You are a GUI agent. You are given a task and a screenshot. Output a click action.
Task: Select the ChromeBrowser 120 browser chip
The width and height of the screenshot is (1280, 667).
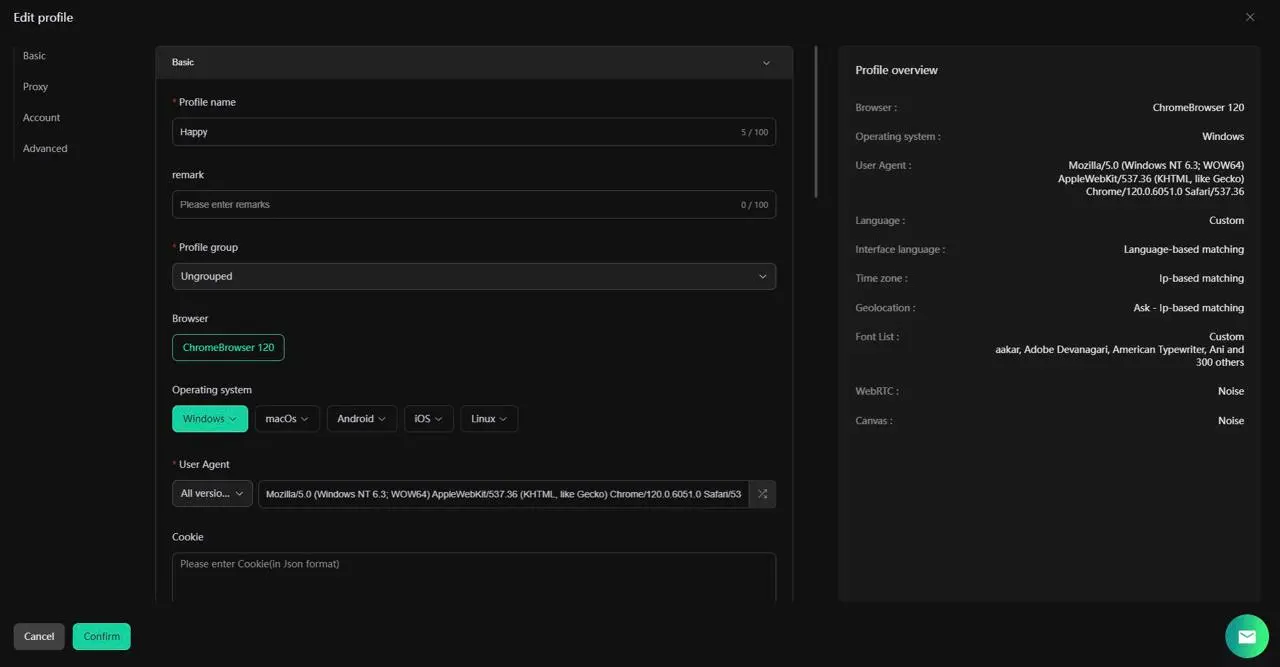(x=228, y=347)
